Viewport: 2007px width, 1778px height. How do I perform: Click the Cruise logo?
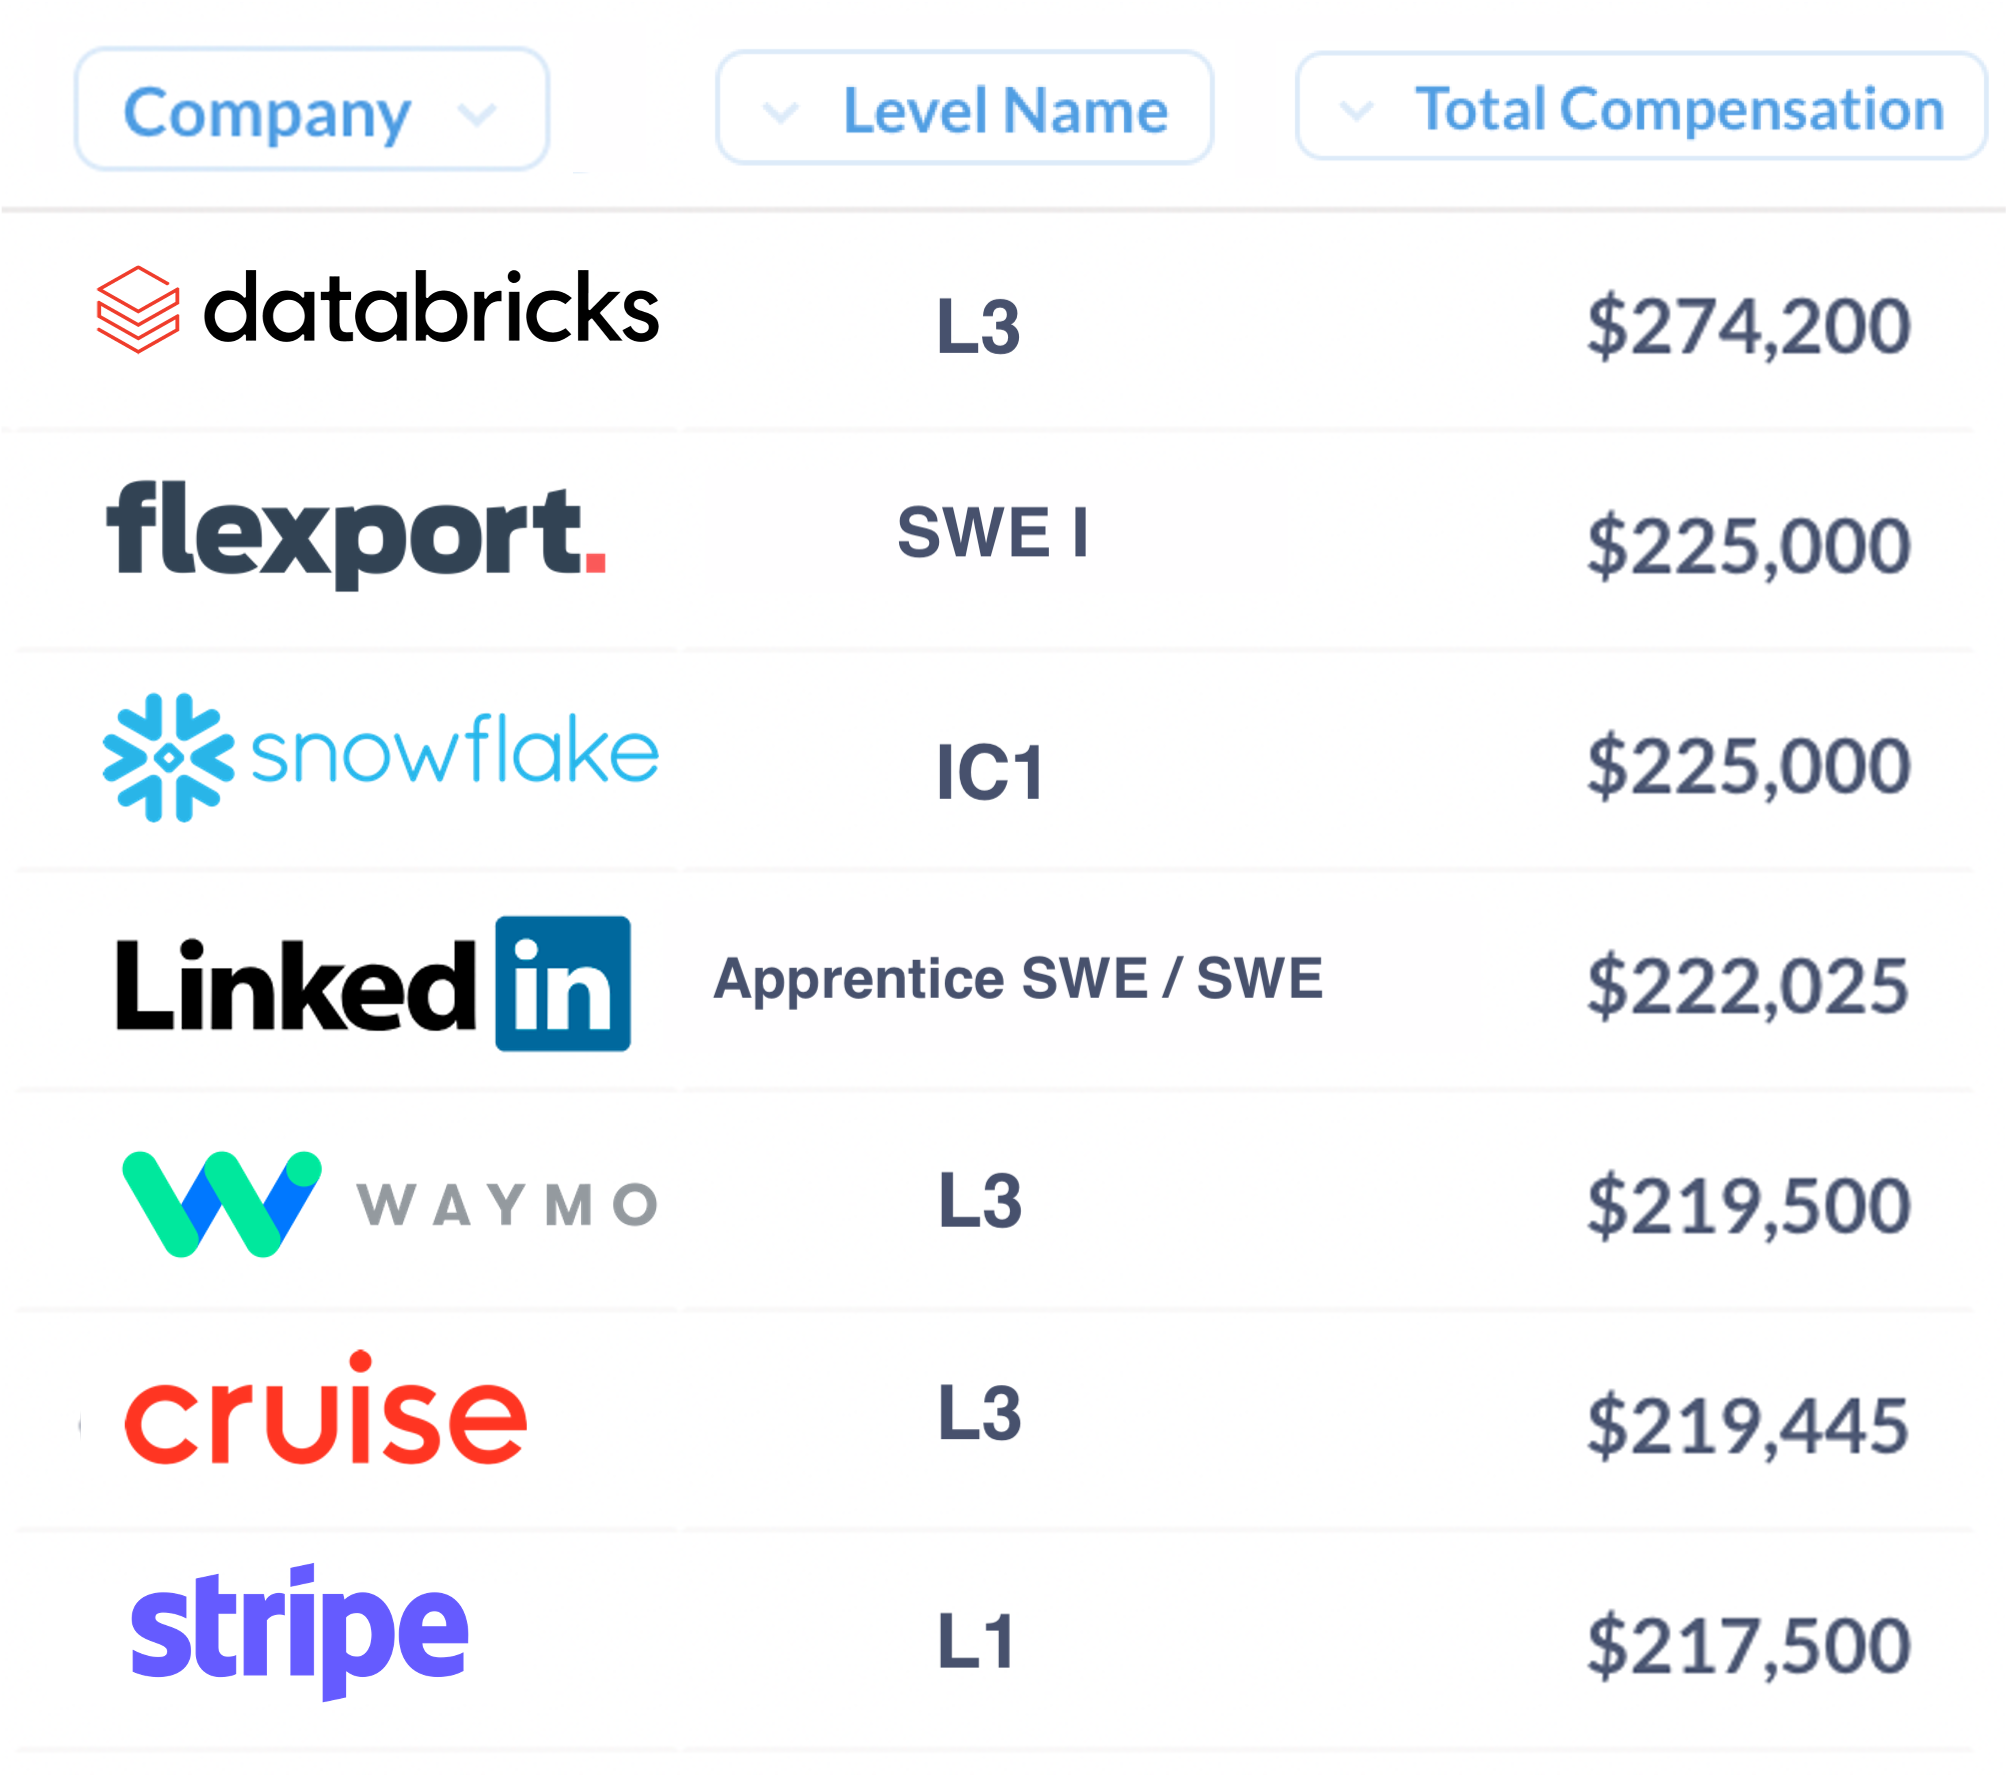[325, 1408]
